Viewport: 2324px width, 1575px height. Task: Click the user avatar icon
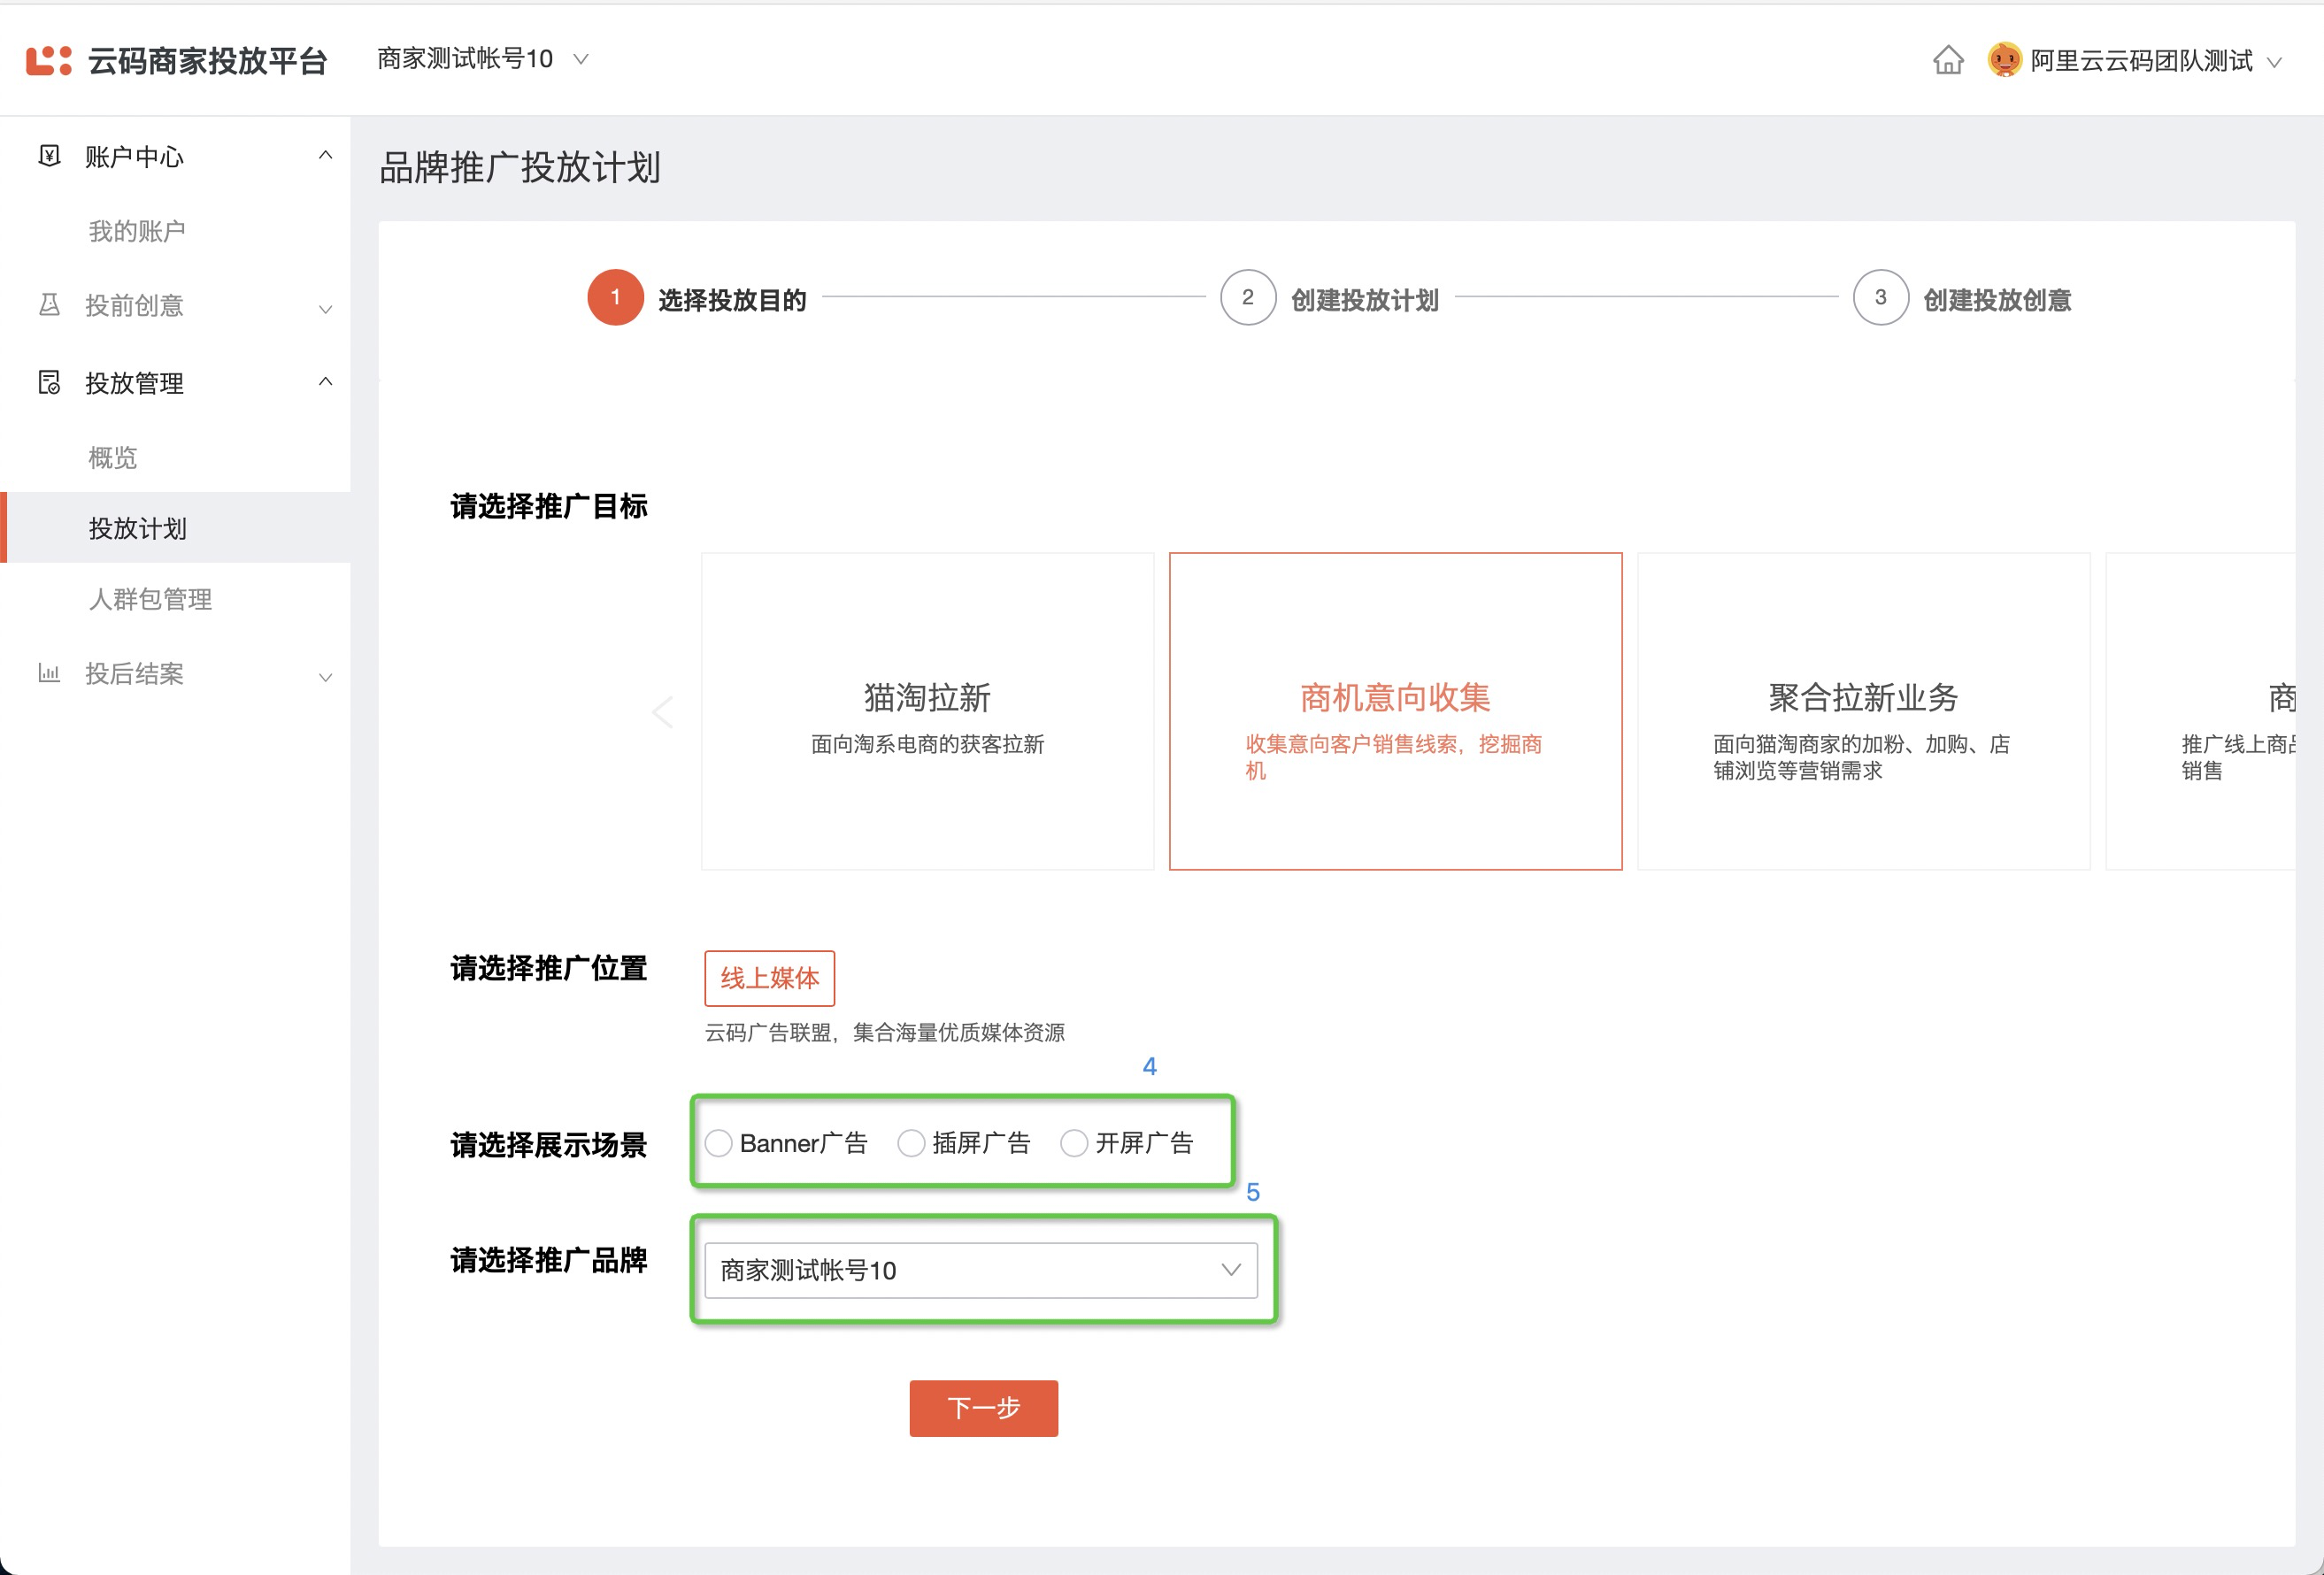[x=2004, y=60]
